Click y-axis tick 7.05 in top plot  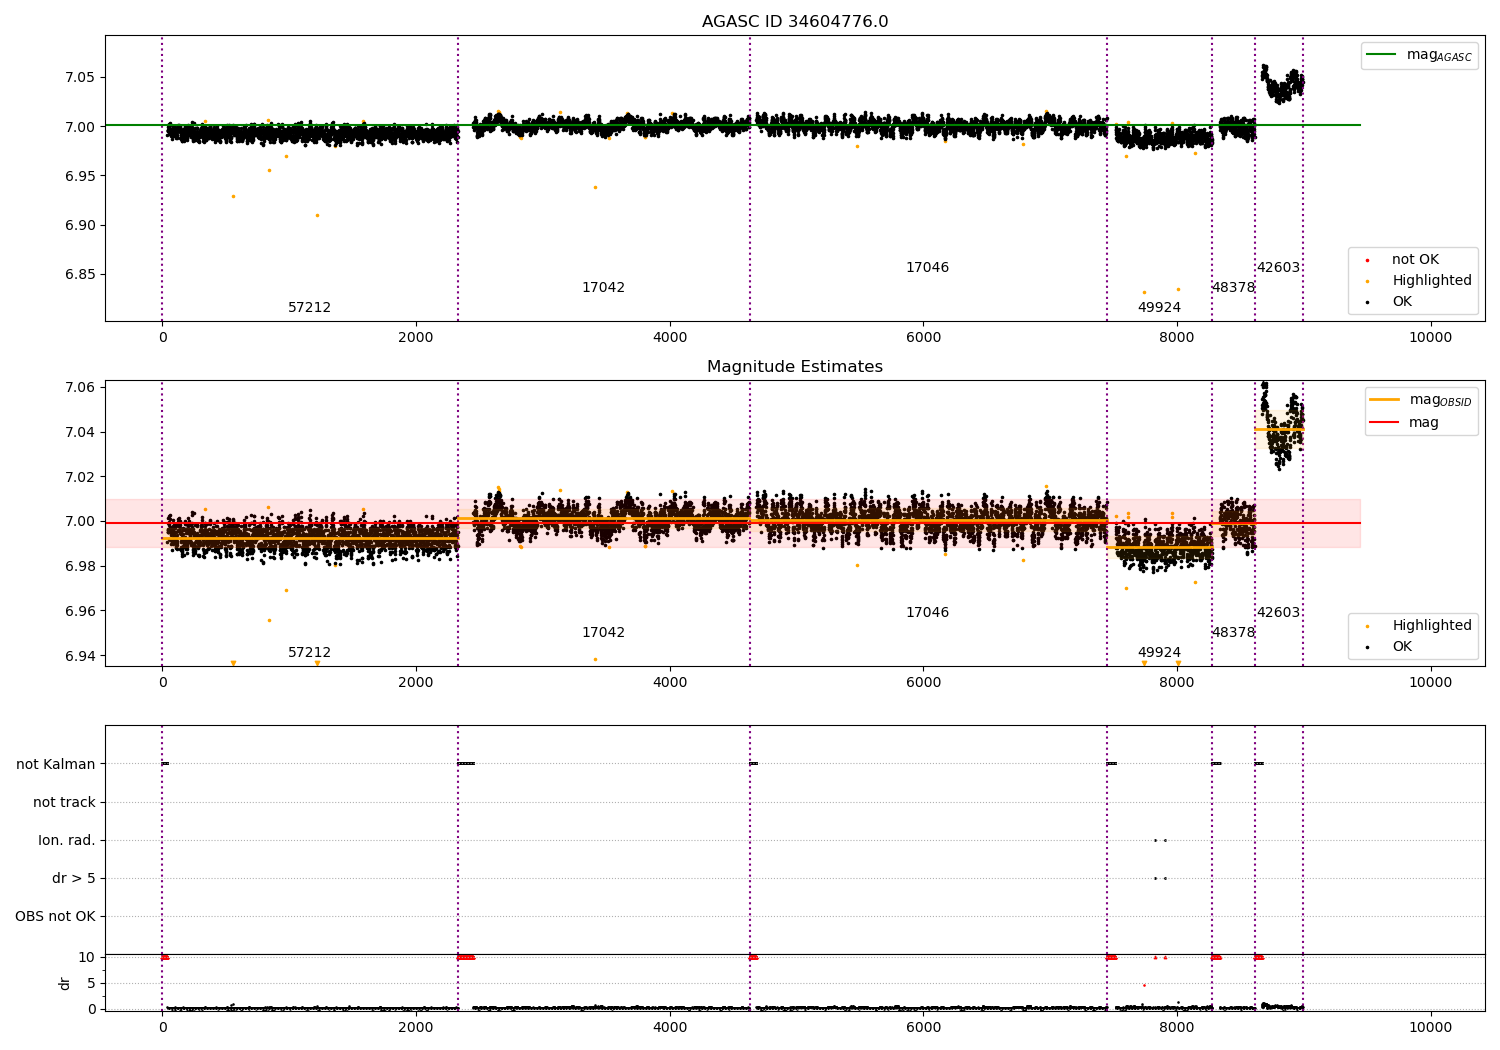coord(79,78)
